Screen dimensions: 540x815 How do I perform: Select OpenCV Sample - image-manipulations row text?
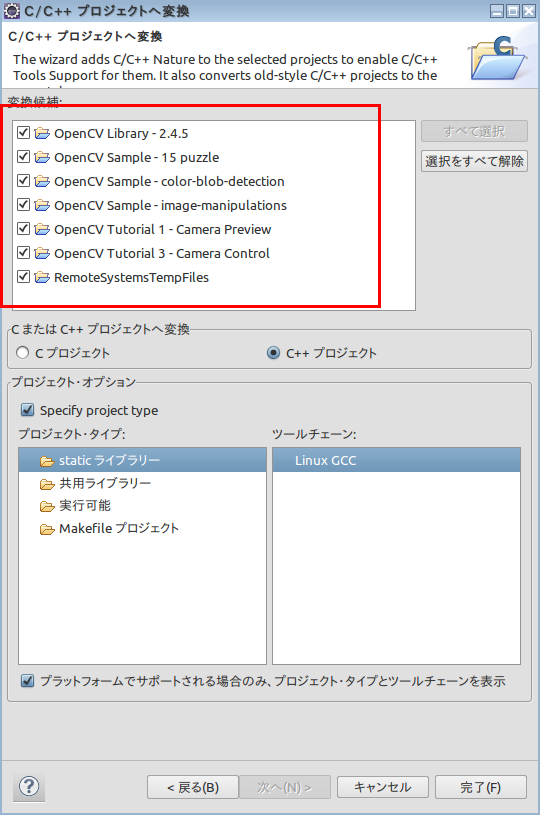[170, 205]
